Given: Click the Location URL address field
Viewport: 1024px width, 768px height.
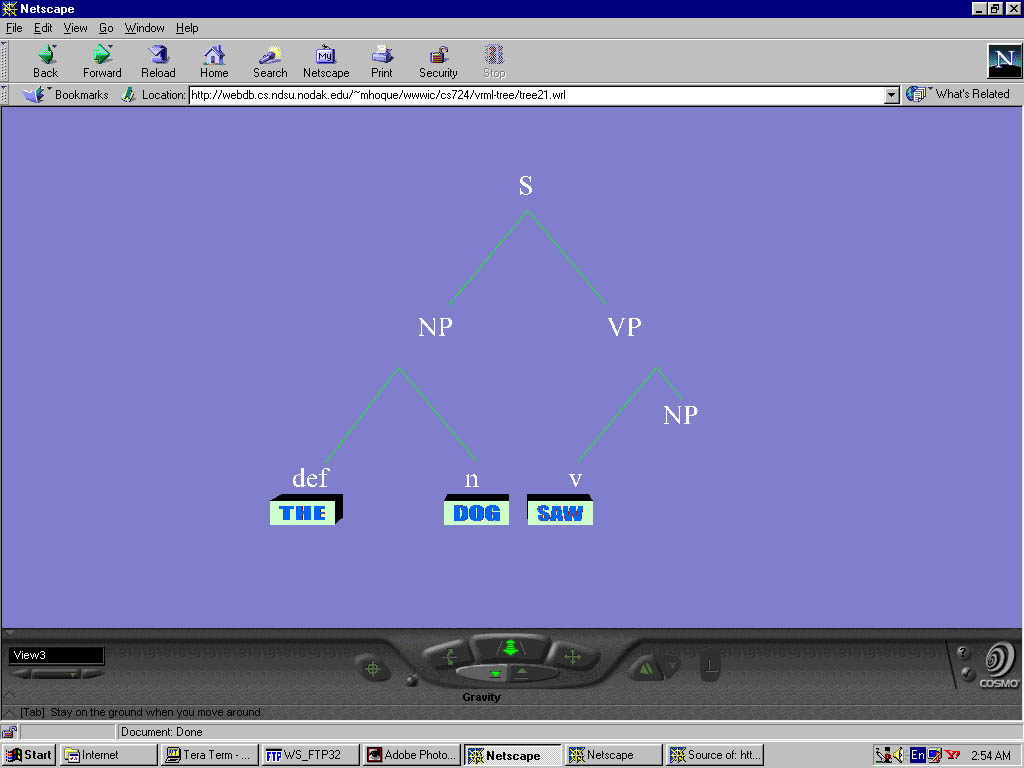Looking at the screenshot, I should (535, 95).
